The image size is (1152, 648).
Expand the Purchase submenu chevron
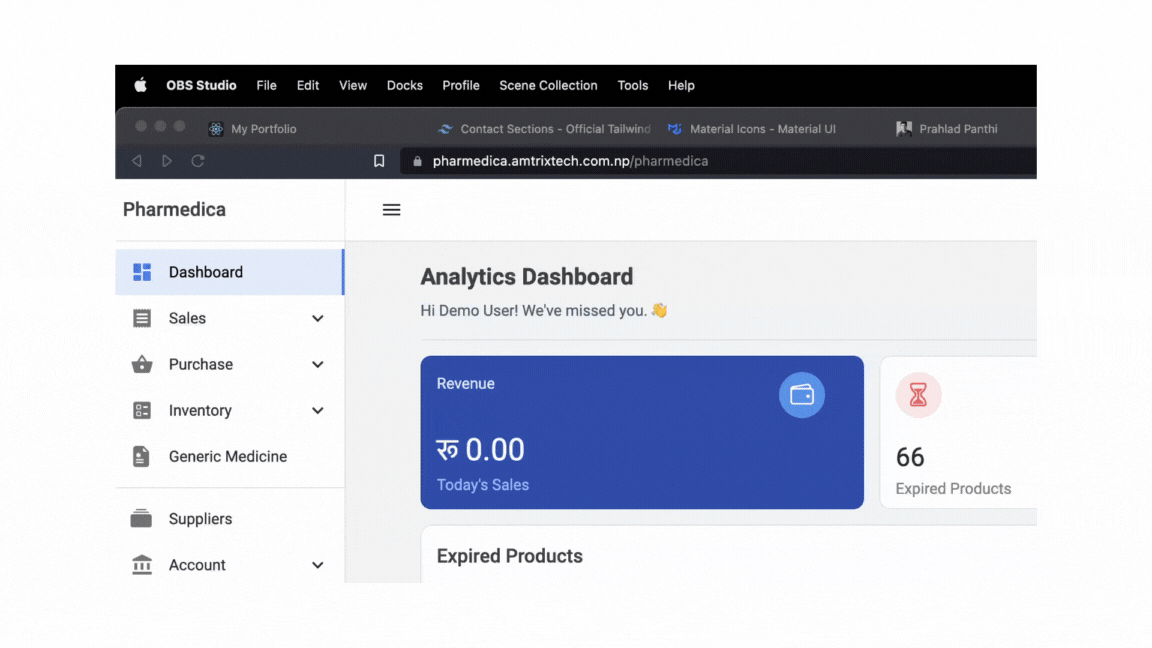click(x=317, y=365)
